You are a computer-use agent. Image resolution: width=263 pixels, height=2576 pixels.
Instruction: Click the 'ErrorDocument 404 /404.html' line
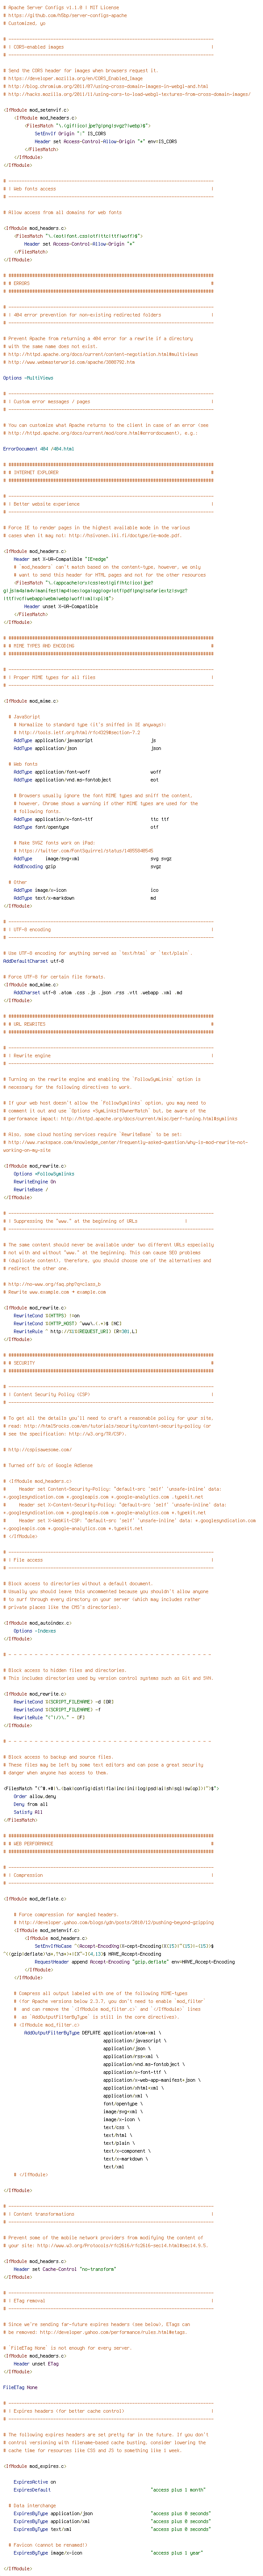(x=38, y=449)
